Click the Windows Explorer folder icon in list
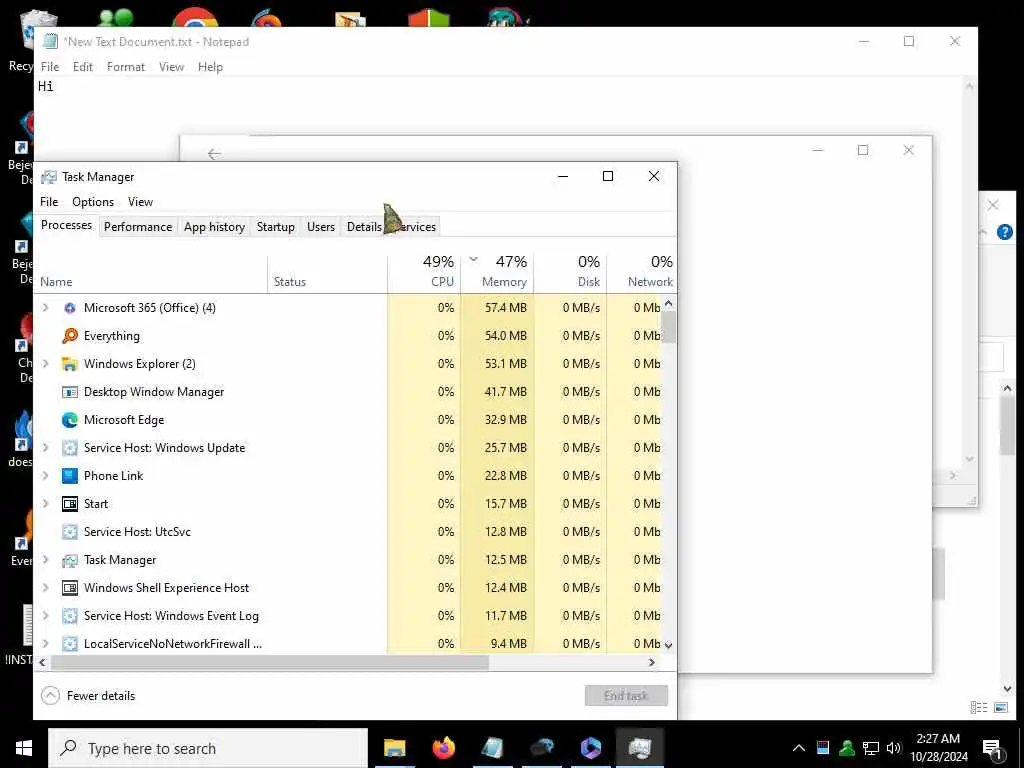Image resolution: width=1024 pixels, height=768 pixels. pyautogui.click(x=70, y=364)
